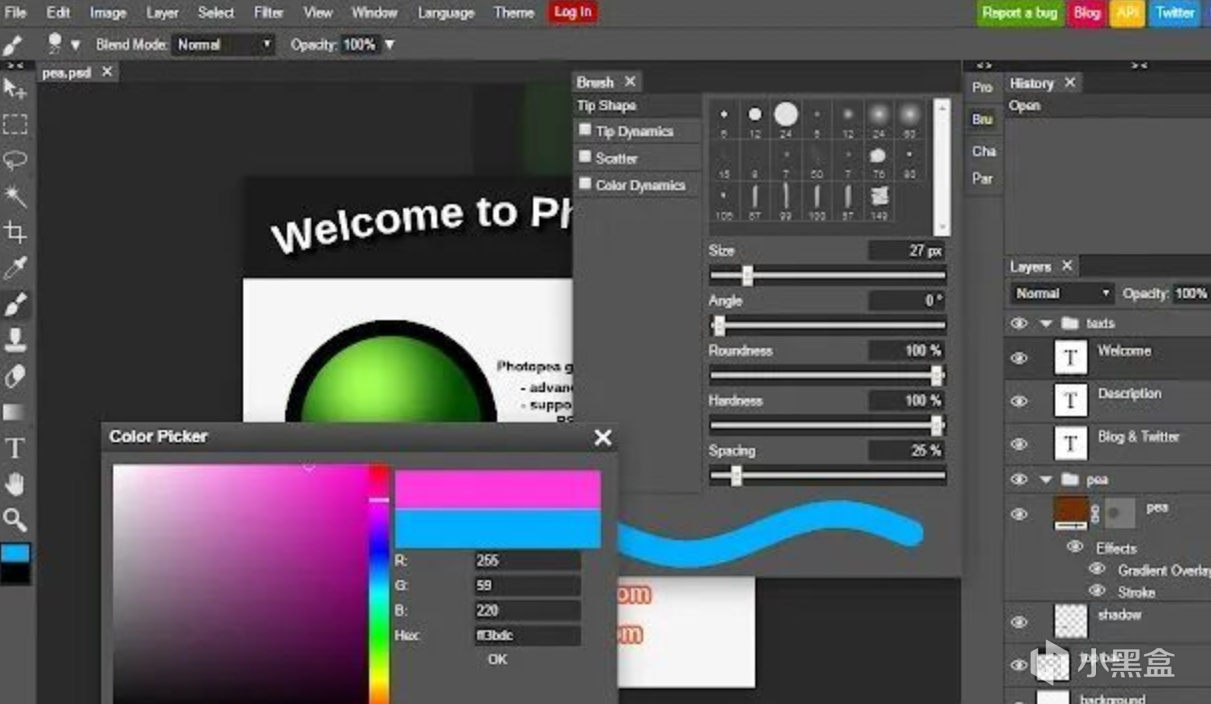
Task: Close the Color Picker dialog
Action: pyautogui.click(x=602, y=437)
